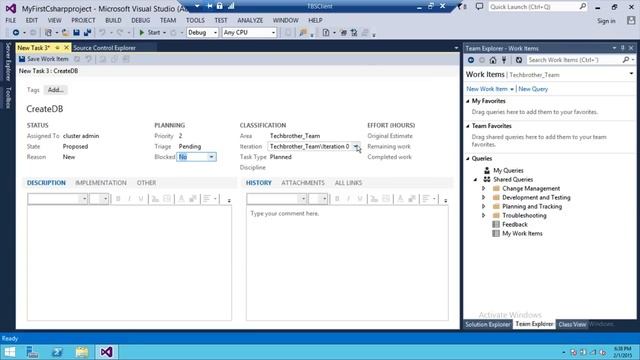
Task: Click the Sign in link
Action: pyautogui.click(x=606, y=21)
